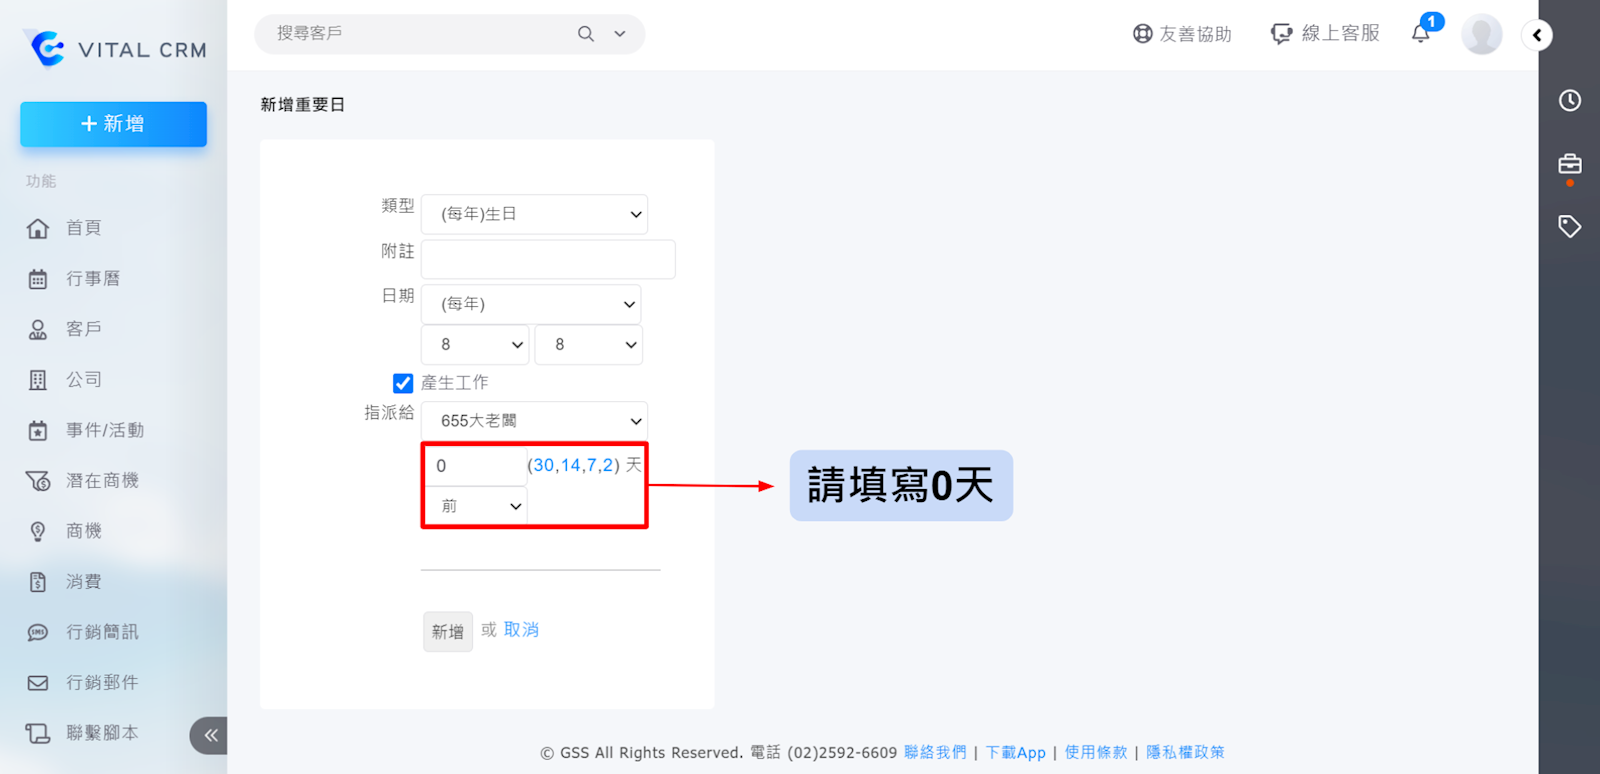Click the search magnifier icon
The width and height of the screenshot is (1600, 774).
586,34
